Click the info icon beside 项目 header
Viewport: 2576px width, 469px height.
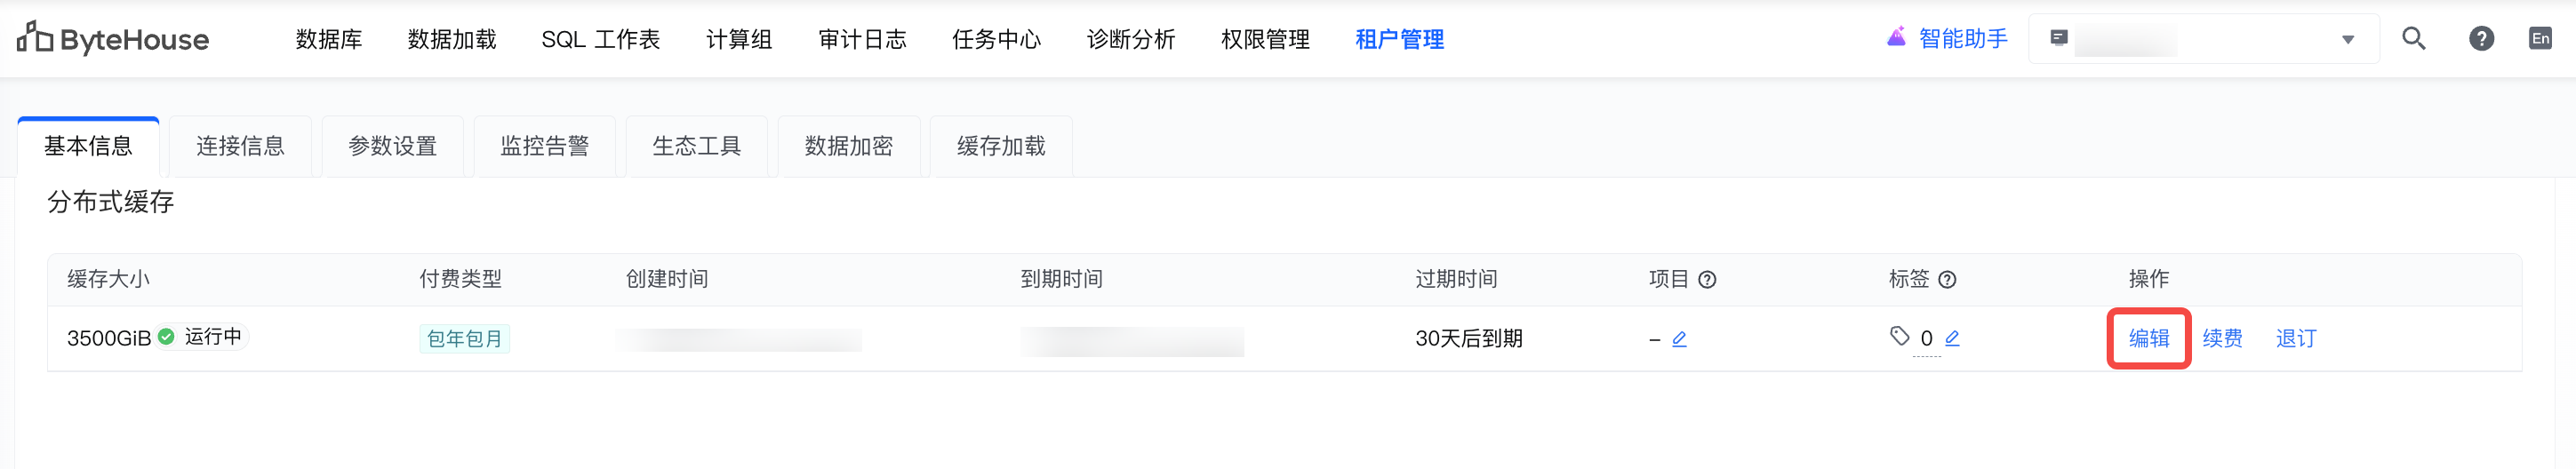coord(1708,280)
